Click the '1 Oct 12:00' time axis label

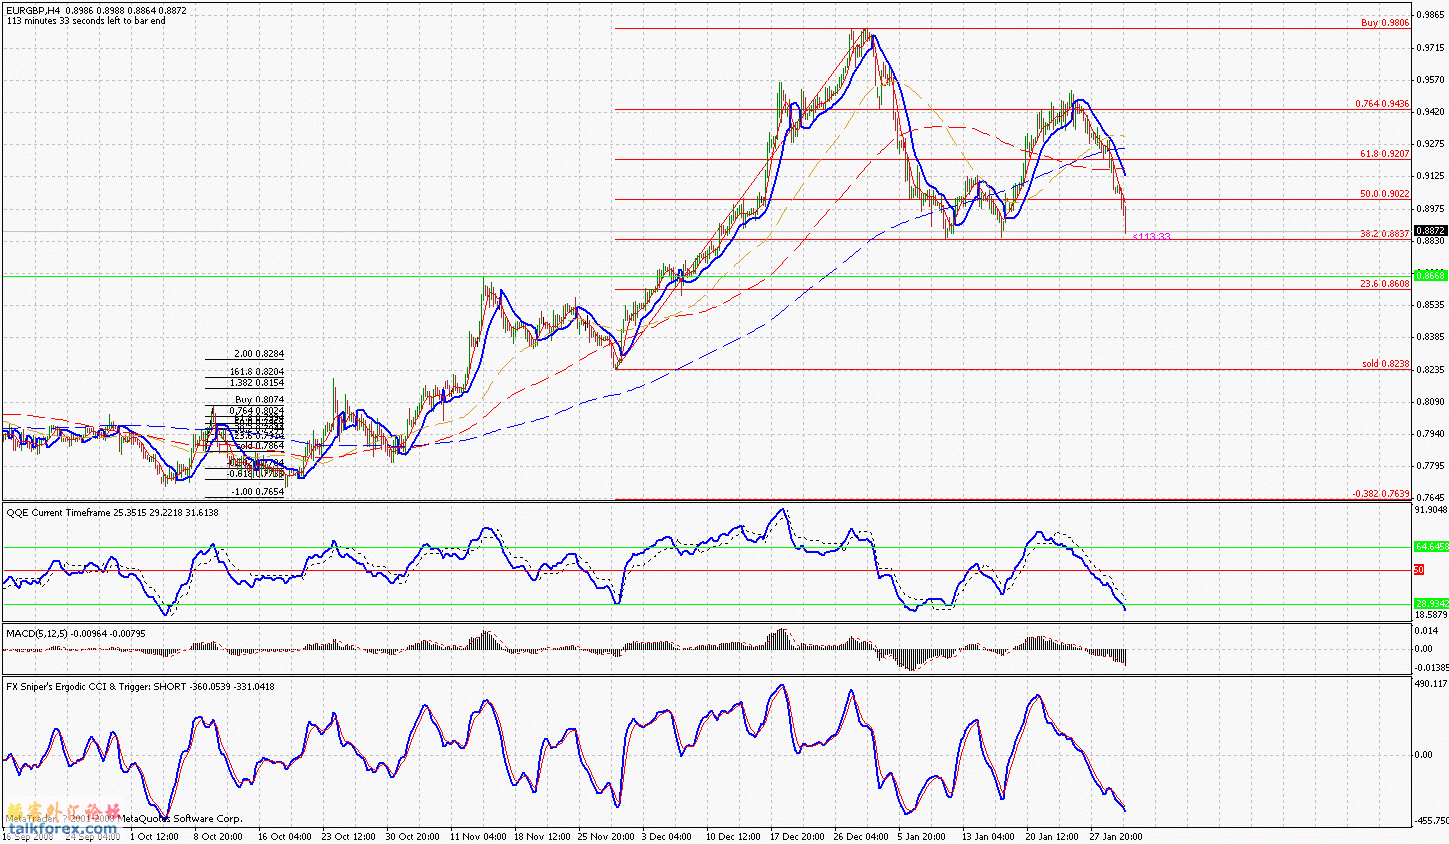(154, 836)
